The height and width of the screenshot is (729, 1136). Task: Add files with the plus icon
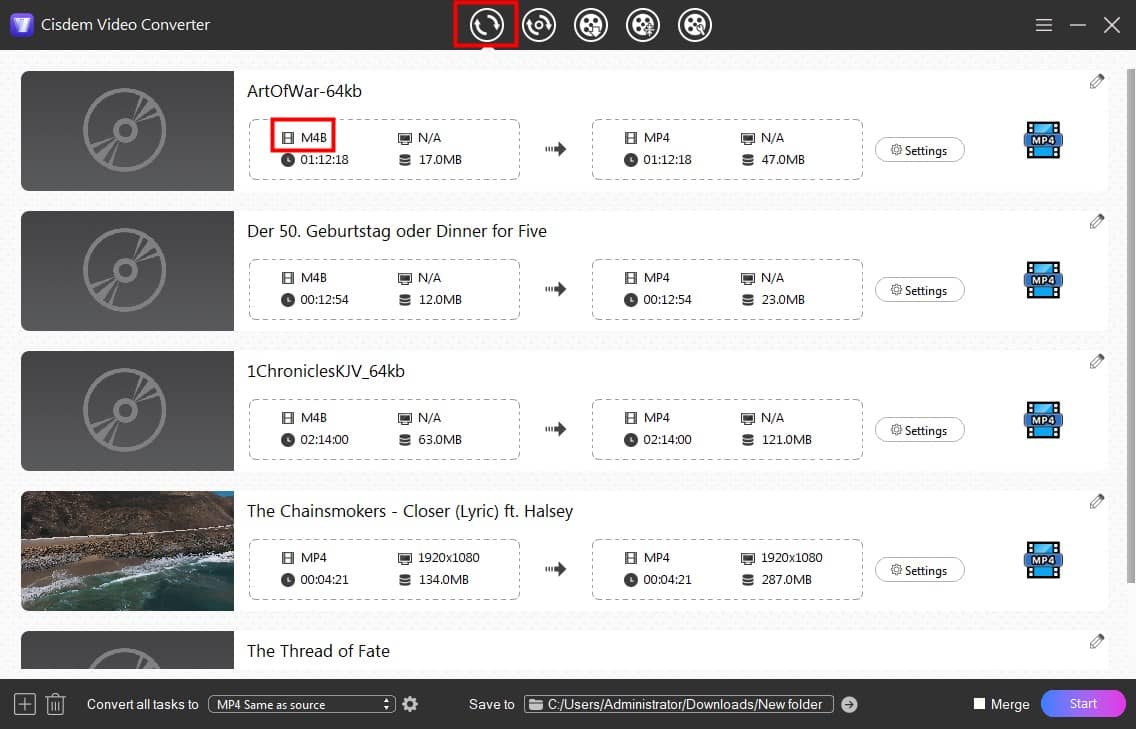click(25, 704)
